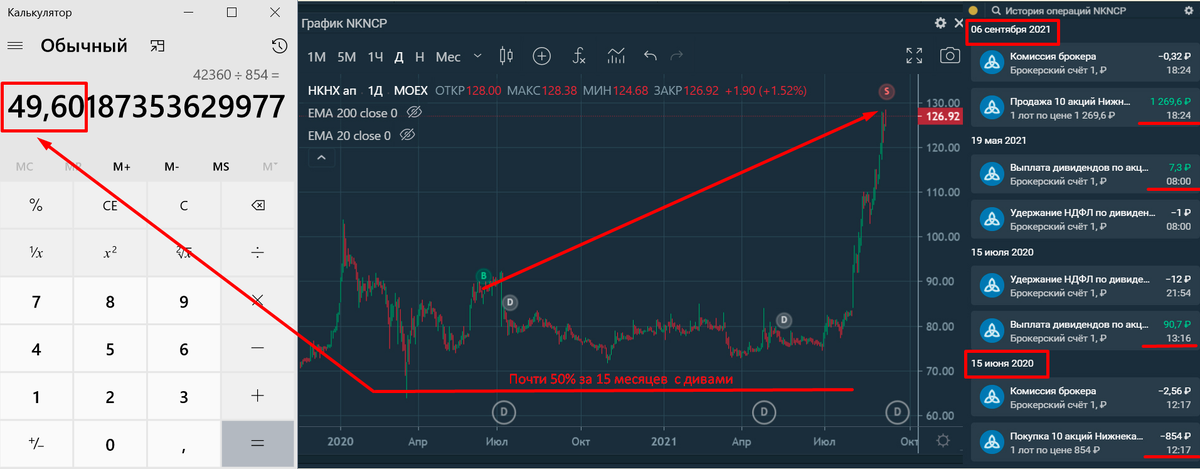The height and width of the screenshot is (469, 1200).
Task: Open the calculator hamburger navigation menu
Action: 15,46
